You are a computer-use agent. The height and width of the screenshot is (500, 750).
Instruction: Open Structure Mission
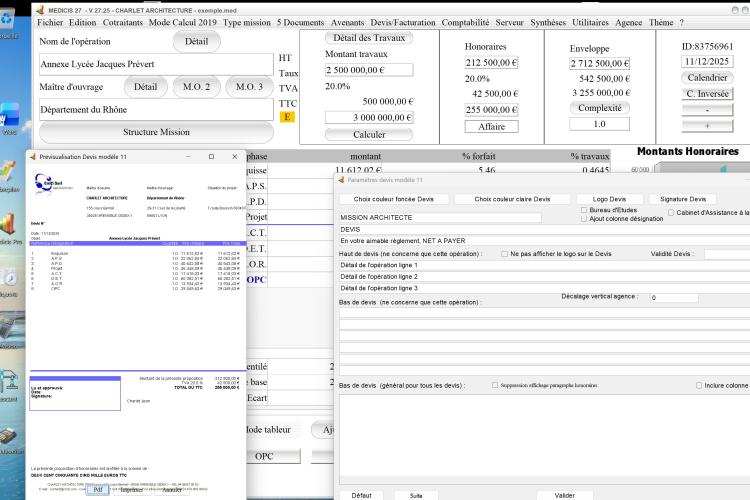click(156, 132)
